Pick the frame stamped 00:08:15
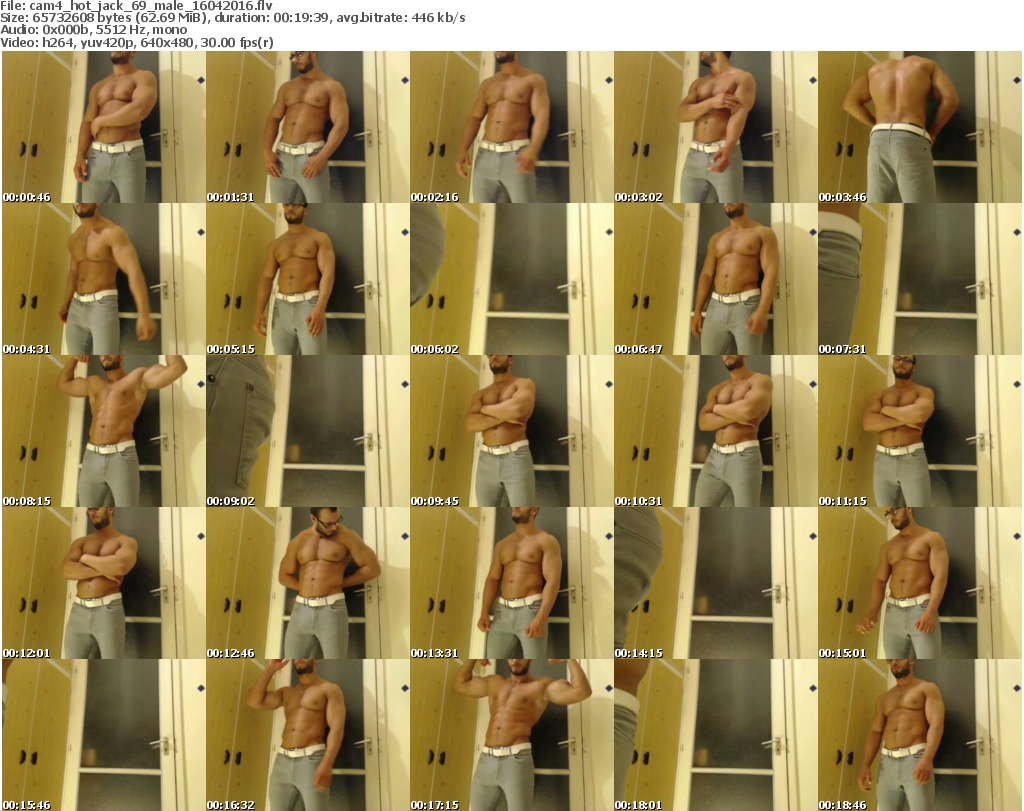Screen dimensions: 1024x811 click(x=104, y=432)
